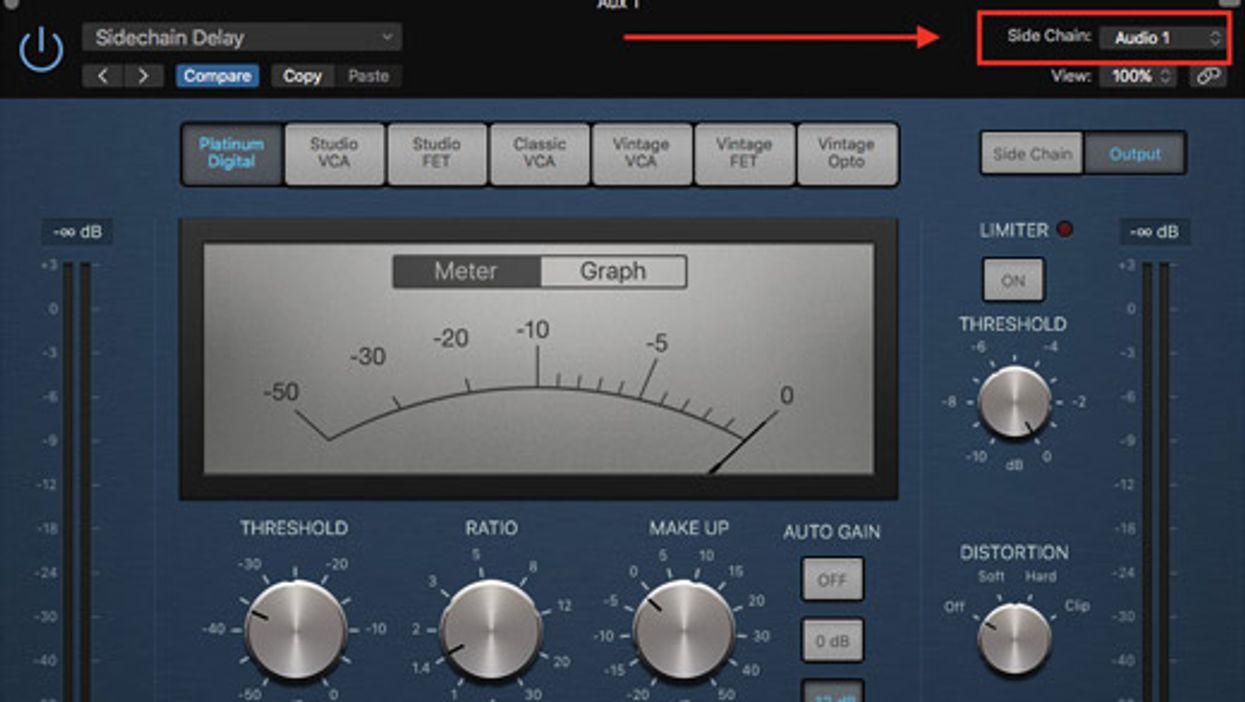
Task: Set Auto Gain to 0 dB
Action: [x=831, y=641]
